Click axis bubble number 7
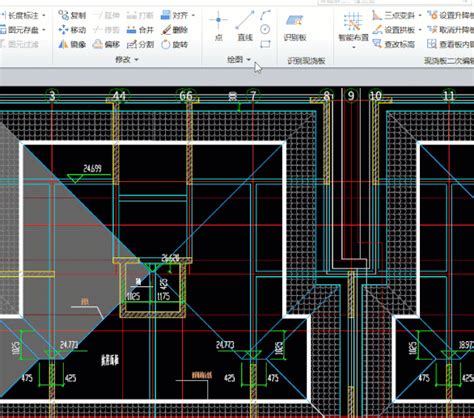Viewport: 474px width, 418px height. point(253,96)
